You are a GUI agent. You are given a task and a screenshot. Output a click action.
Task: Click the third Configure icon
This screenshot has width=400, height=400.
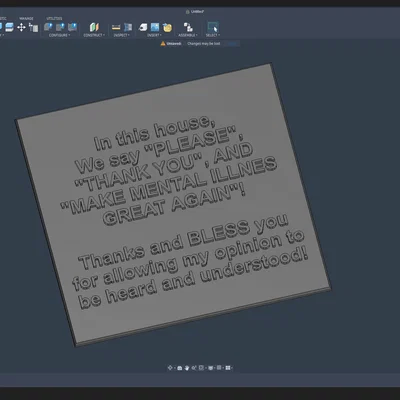(x=72, y=27)
